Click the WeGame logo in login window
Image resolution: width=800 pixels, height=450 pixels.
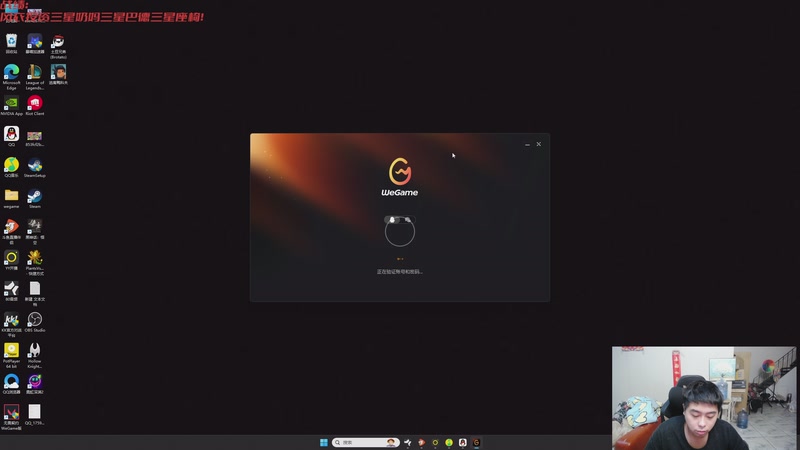click(399, 177)
